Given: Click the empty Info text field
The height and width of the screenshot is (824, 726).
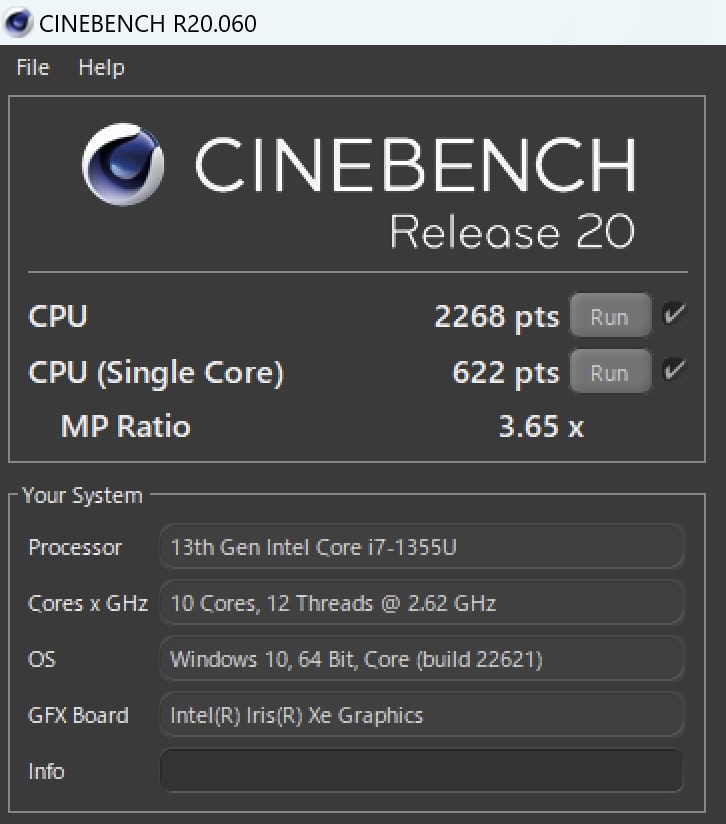Looking at the screenshot, I should click(421, 770).
